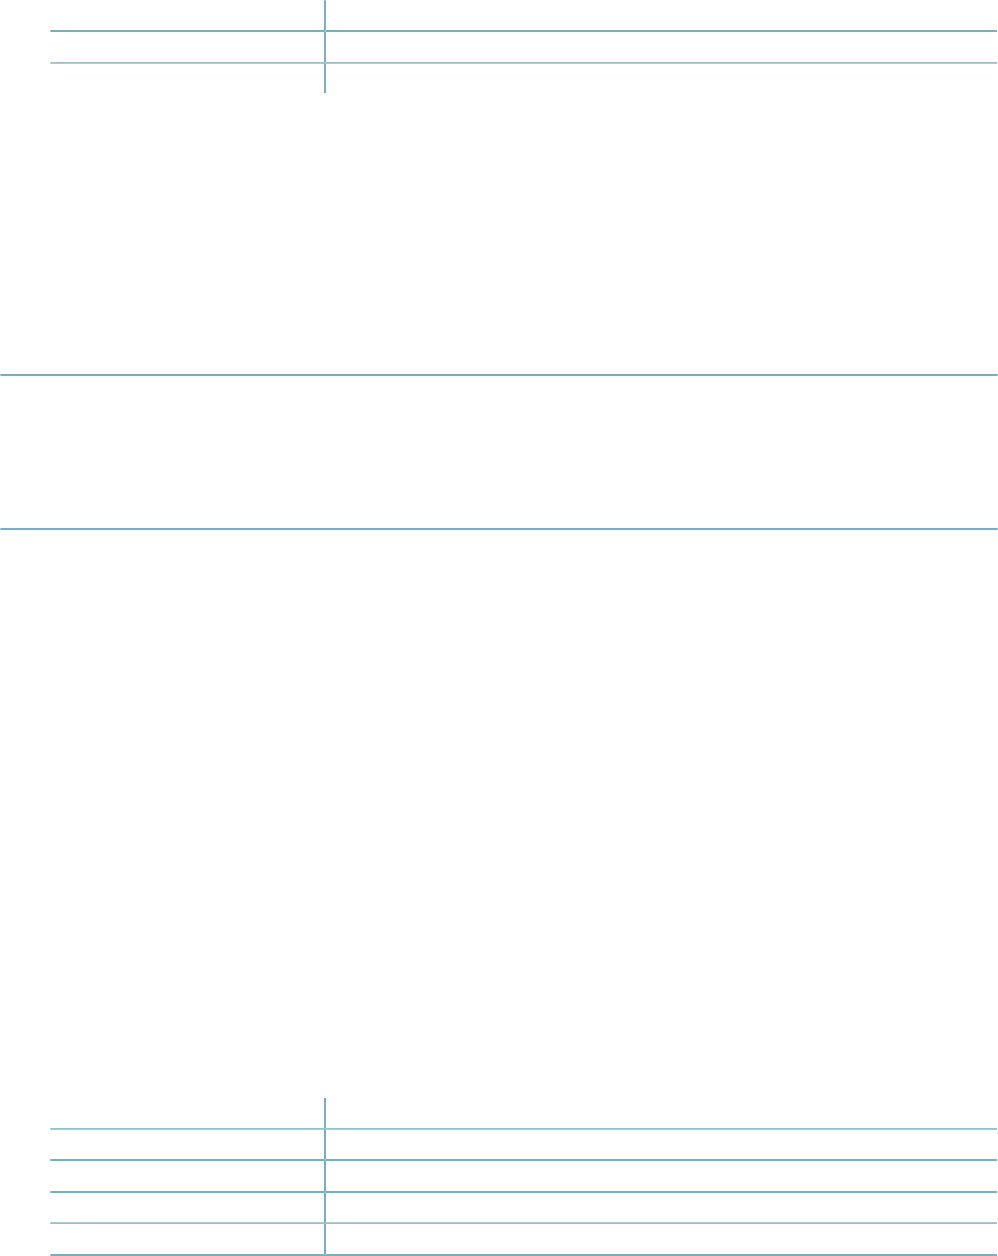Screen dimensions: 998x1256
Task: Select the third-row right cell of bottom table
Action: point(661,1175)
